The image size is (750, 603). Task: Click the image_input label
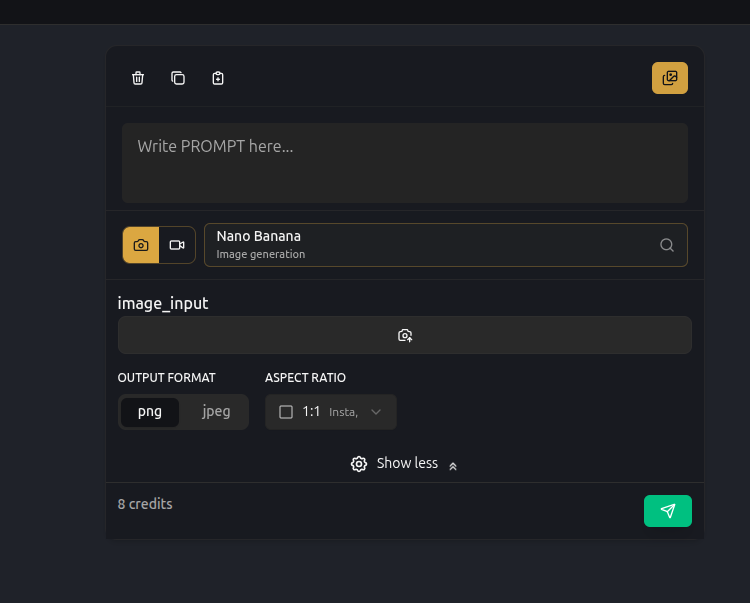163,304
